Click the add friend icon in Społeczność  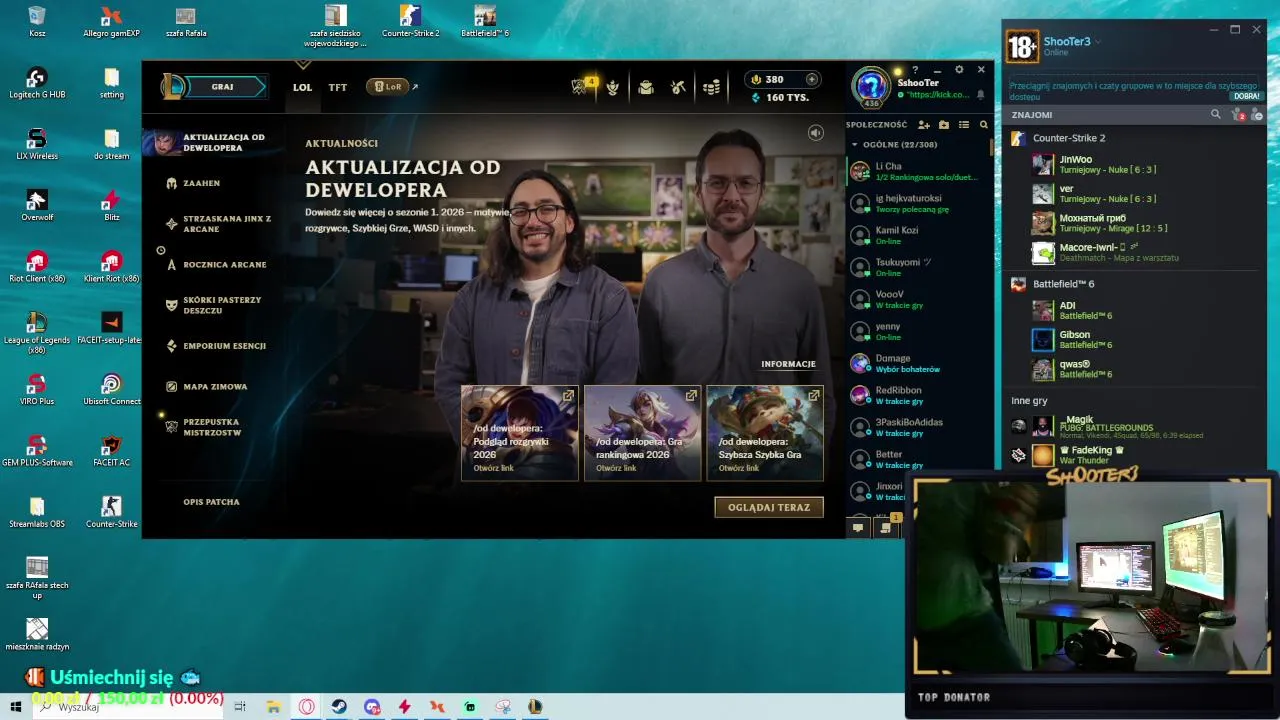click(x=924, y=125)
